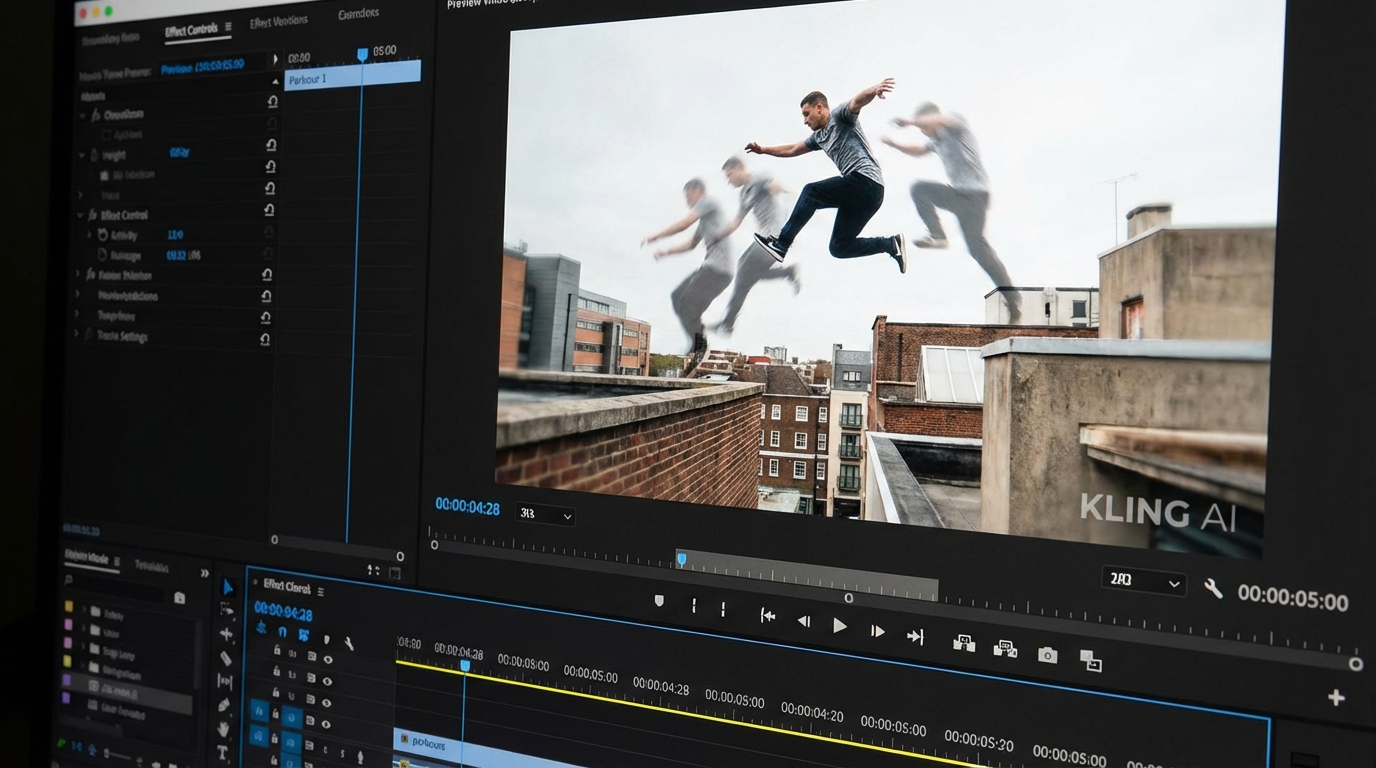Open the playback resolution dropdown

(x=1144, y=580)
